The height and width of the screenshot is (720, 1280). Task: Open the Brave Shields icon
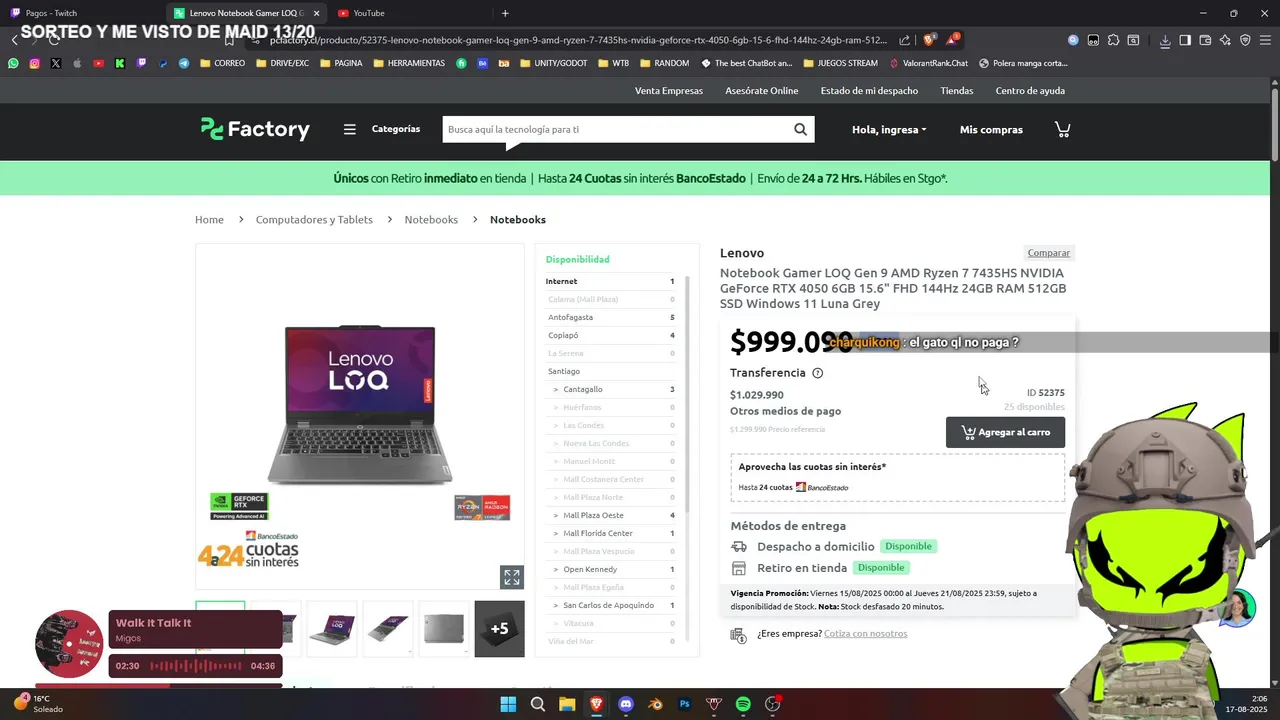point(929,40)
